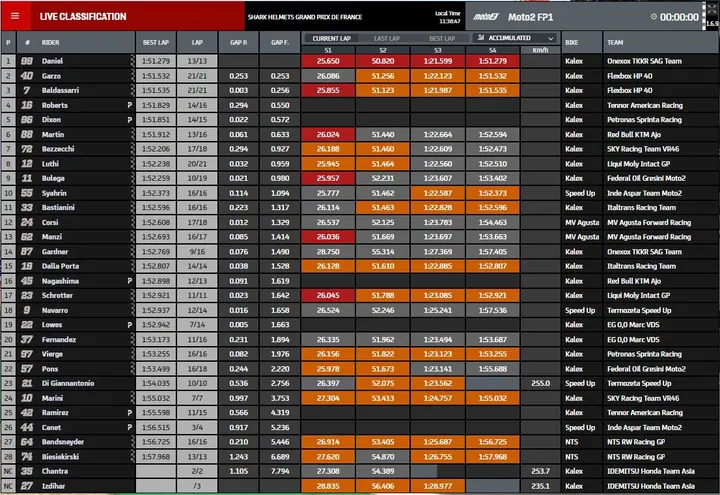
Task: Click the Local Time display
Action: 449,17
